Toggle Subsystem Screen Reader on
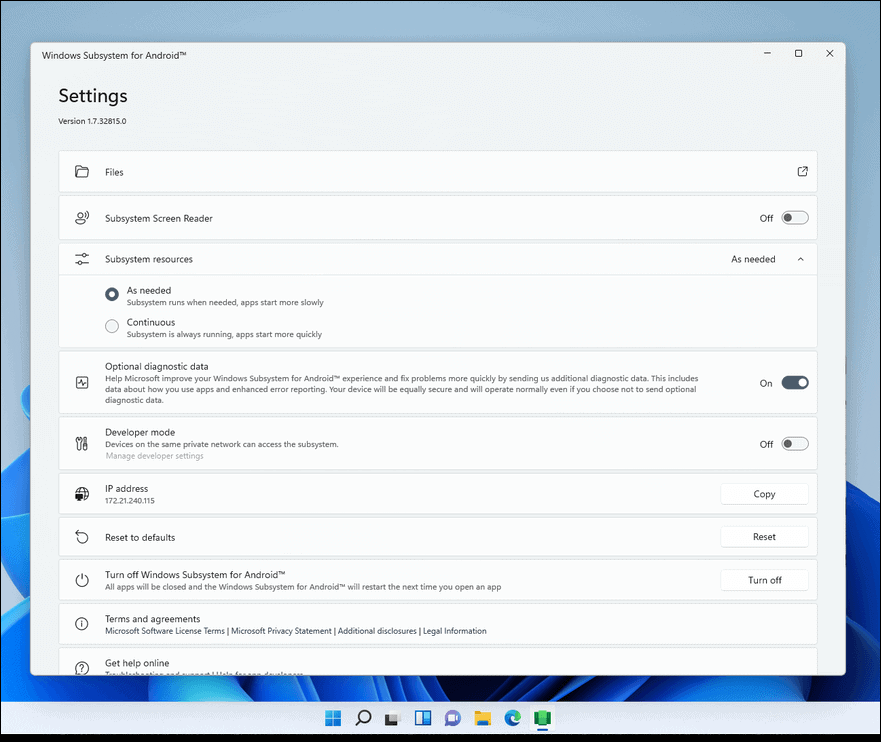The image size is (881, 742). coord(795,217)
